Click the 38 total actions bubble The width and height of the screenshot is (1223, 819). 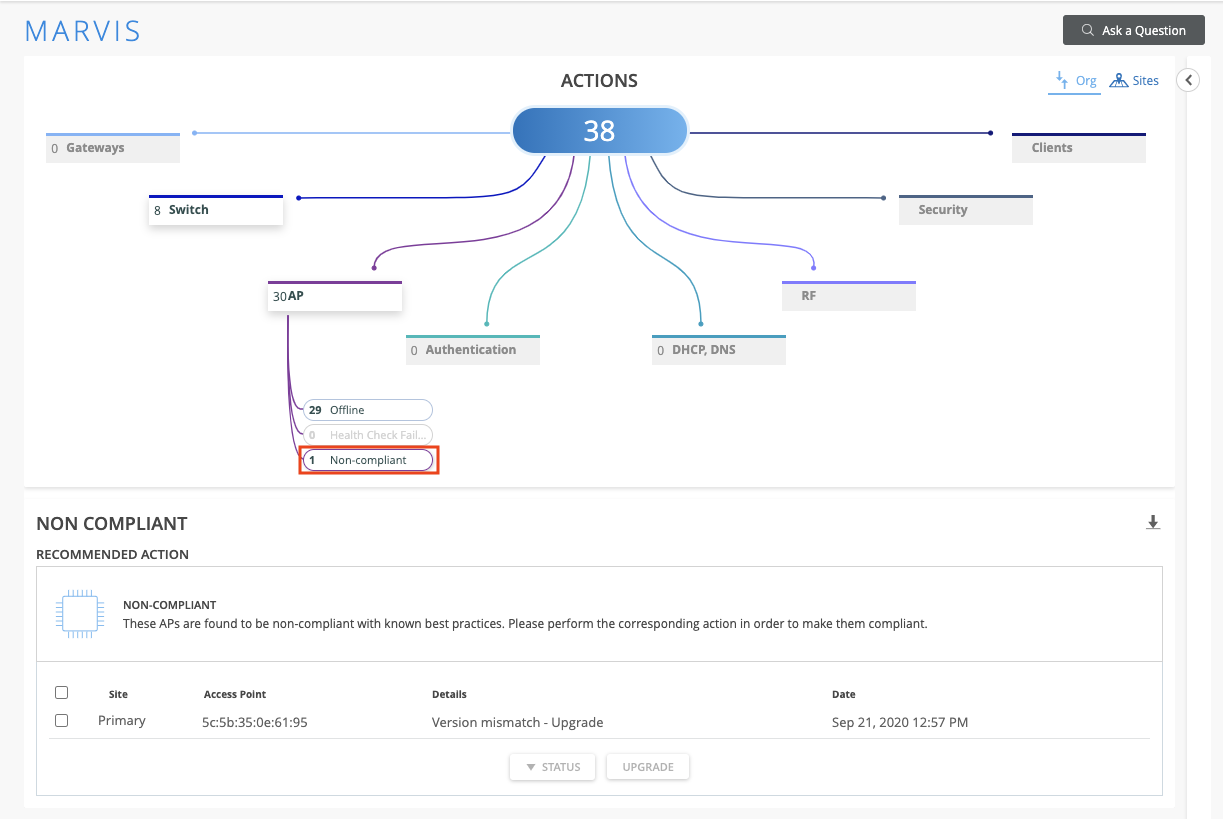tap(599, 131)
